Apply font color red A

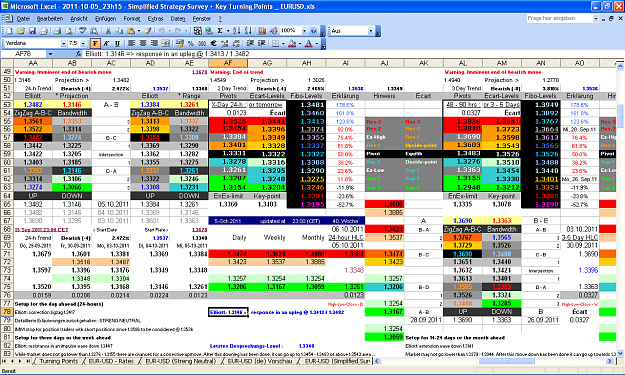(309, 43)
